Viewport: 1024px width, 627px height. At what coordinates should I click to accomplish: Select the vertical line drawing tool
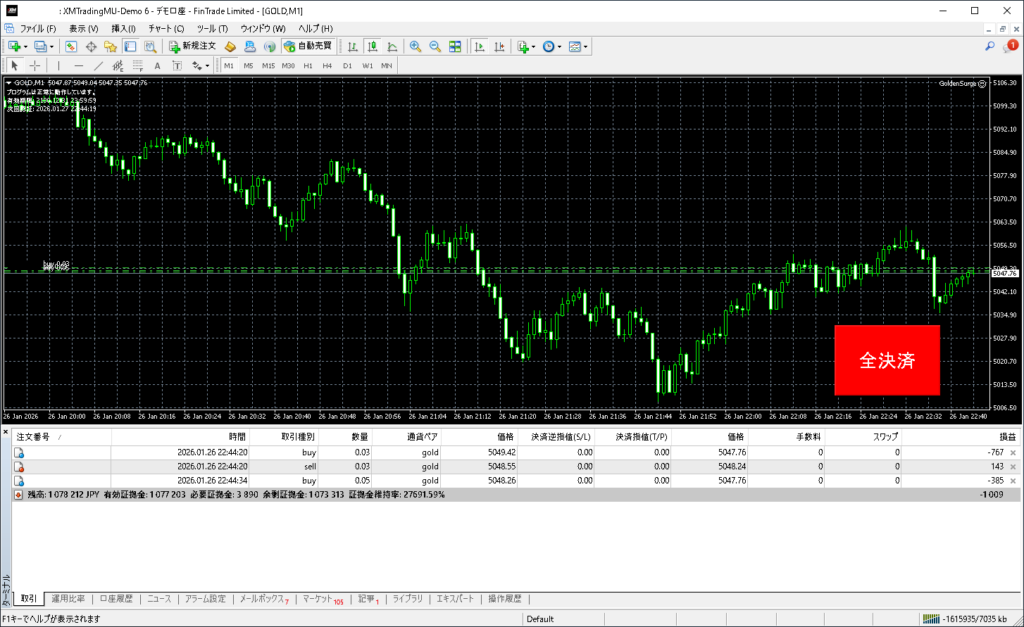pyautogui.click(x=58, y=65)
